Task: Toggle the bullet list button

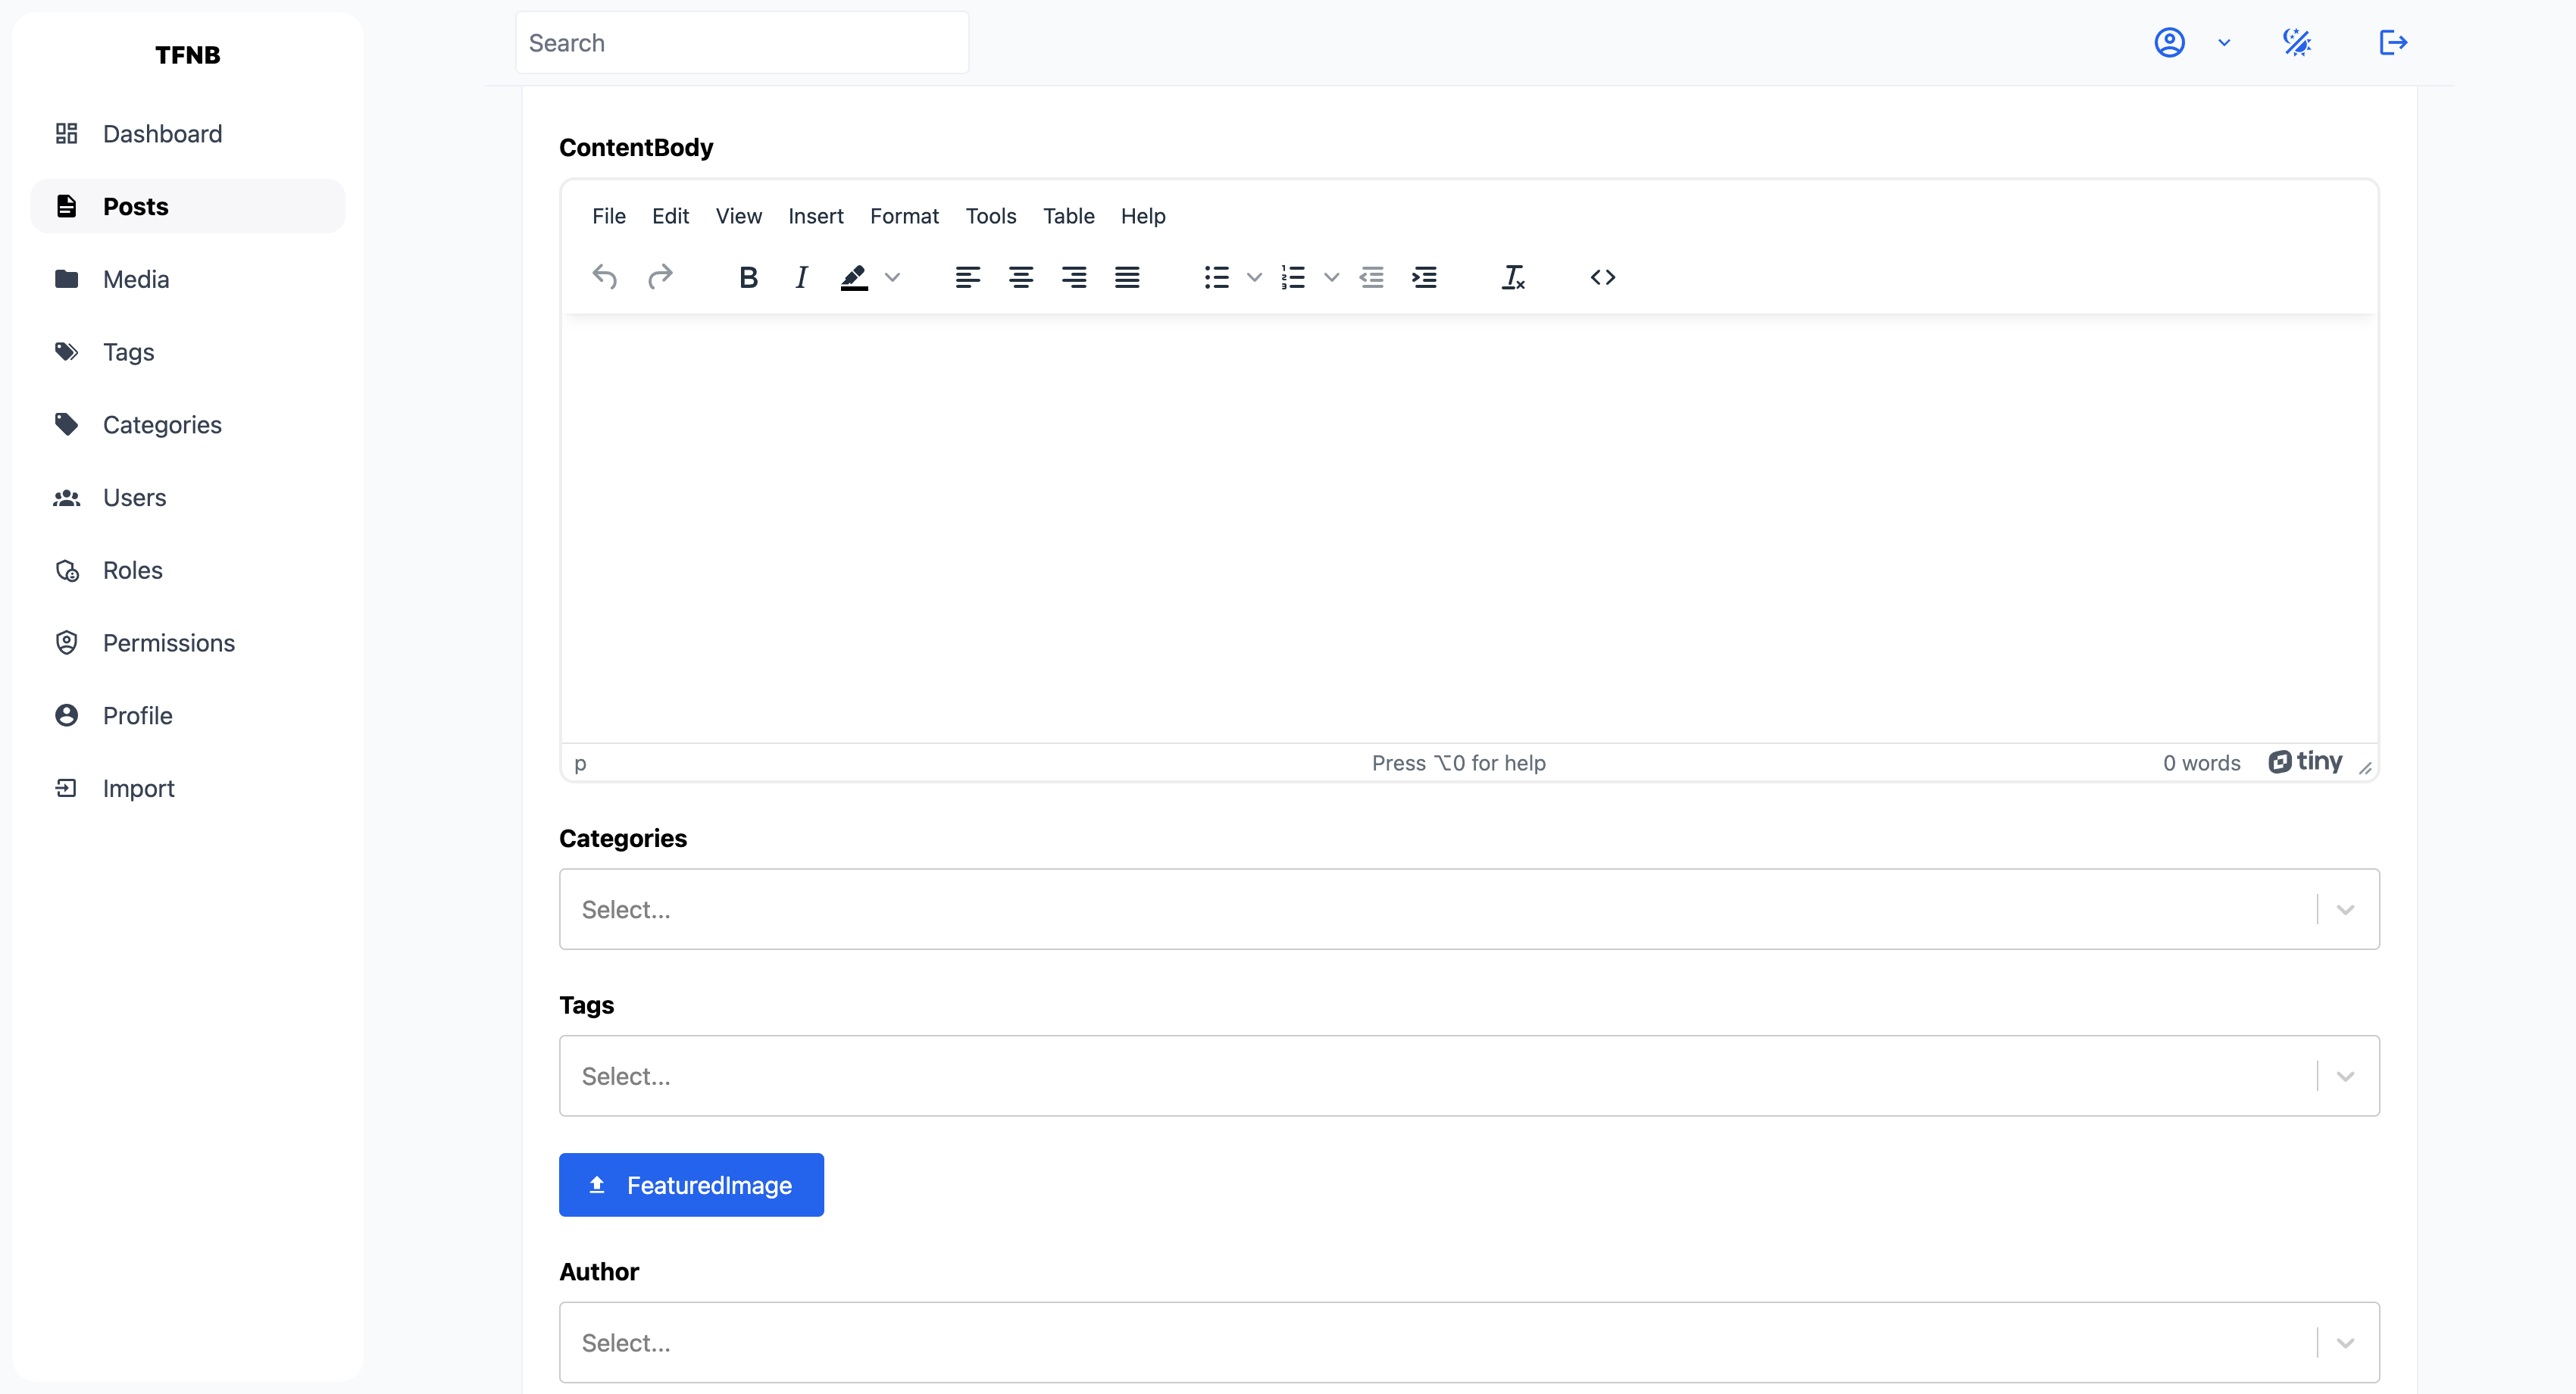Action: [1216, 277]
